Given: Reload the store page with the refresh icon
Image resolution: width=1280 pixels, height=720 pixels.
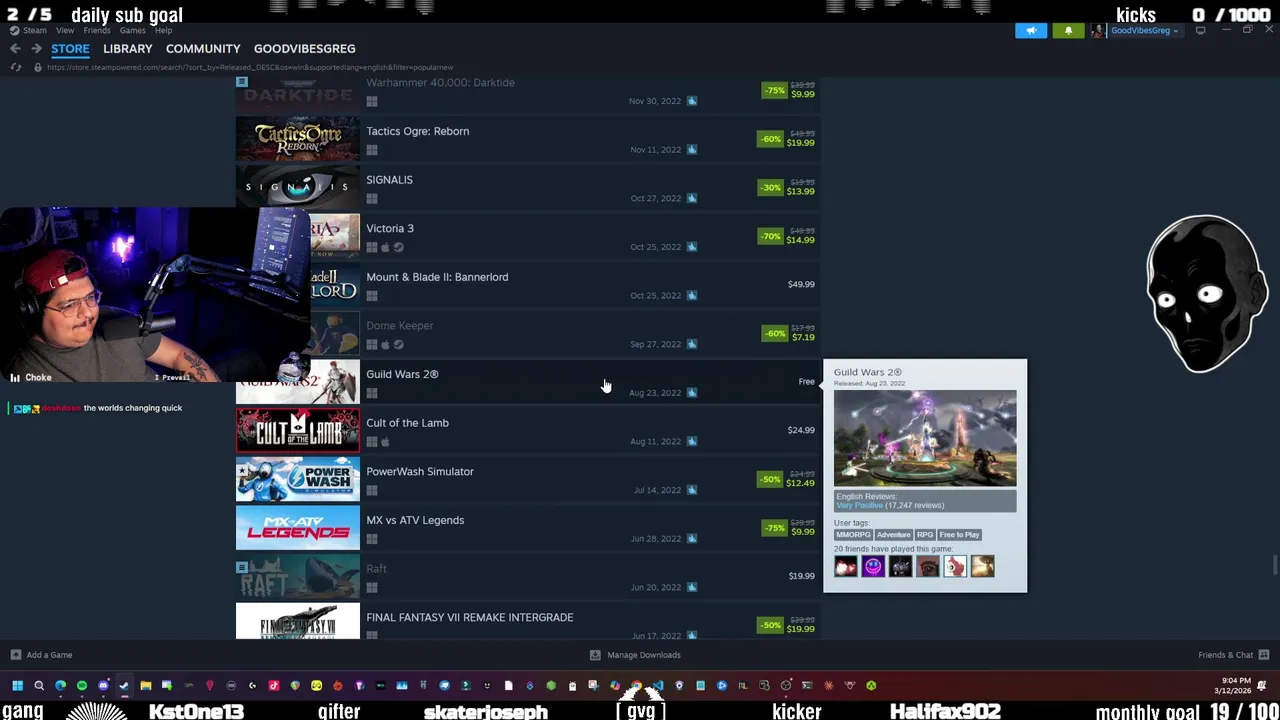Looking at the screenshot, I should [15, 67].
